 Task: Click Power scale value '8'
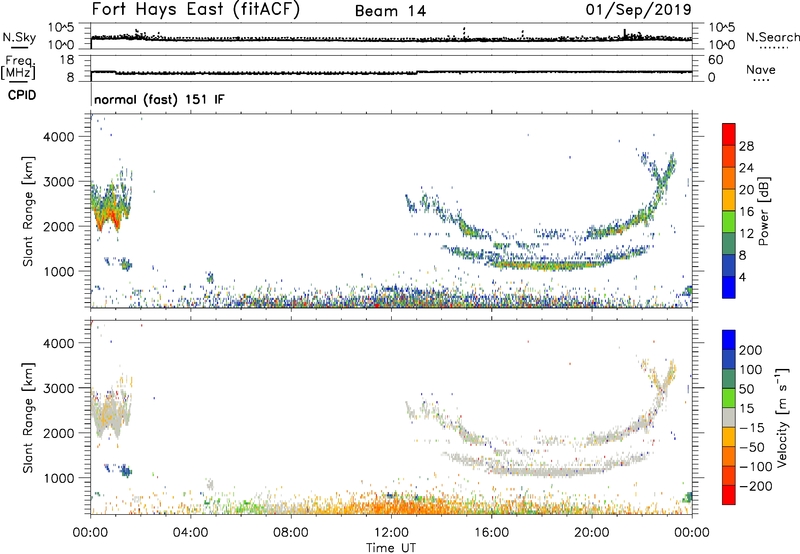pos(742,256)
